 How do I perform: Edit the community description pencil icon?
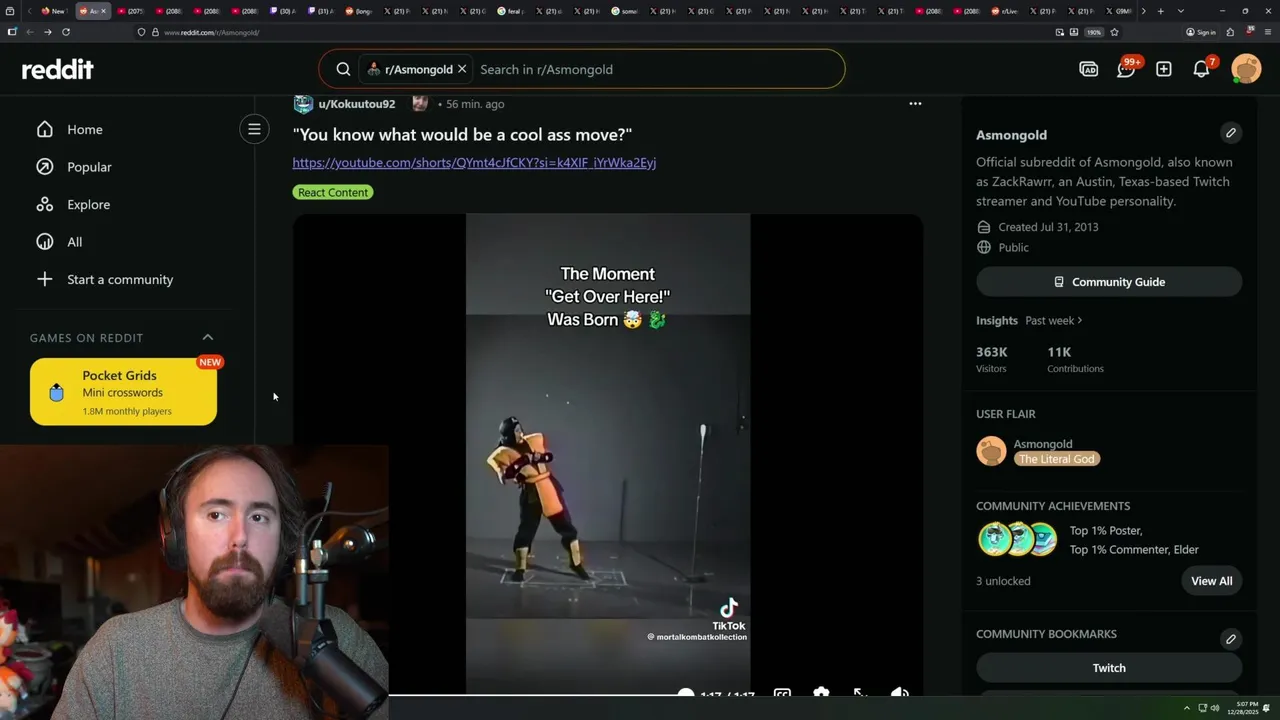(x=1231, y=133)
